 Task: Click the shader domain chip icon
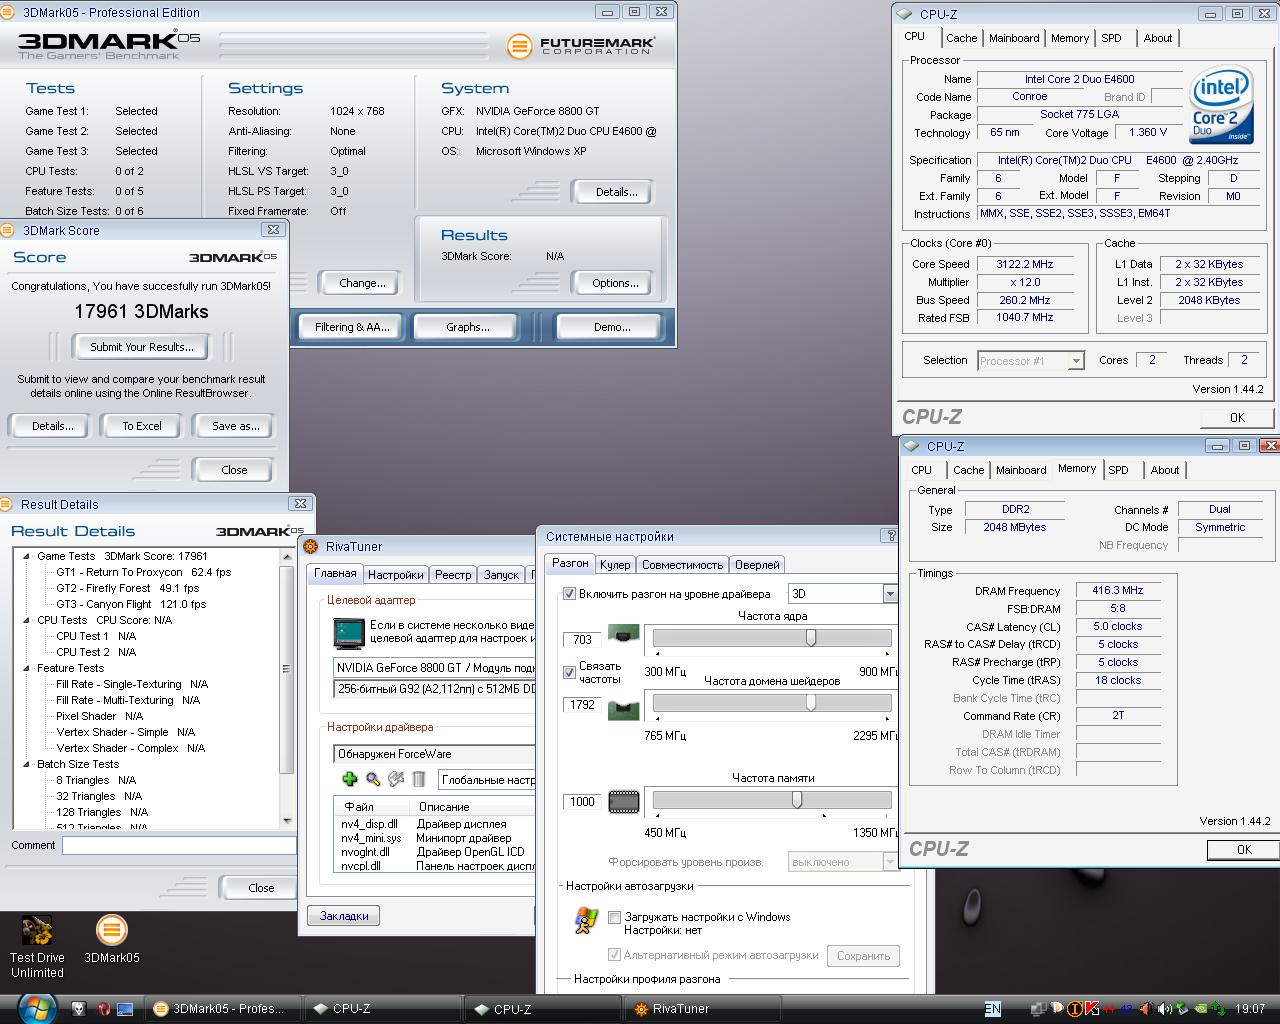(x=623, y=711)
